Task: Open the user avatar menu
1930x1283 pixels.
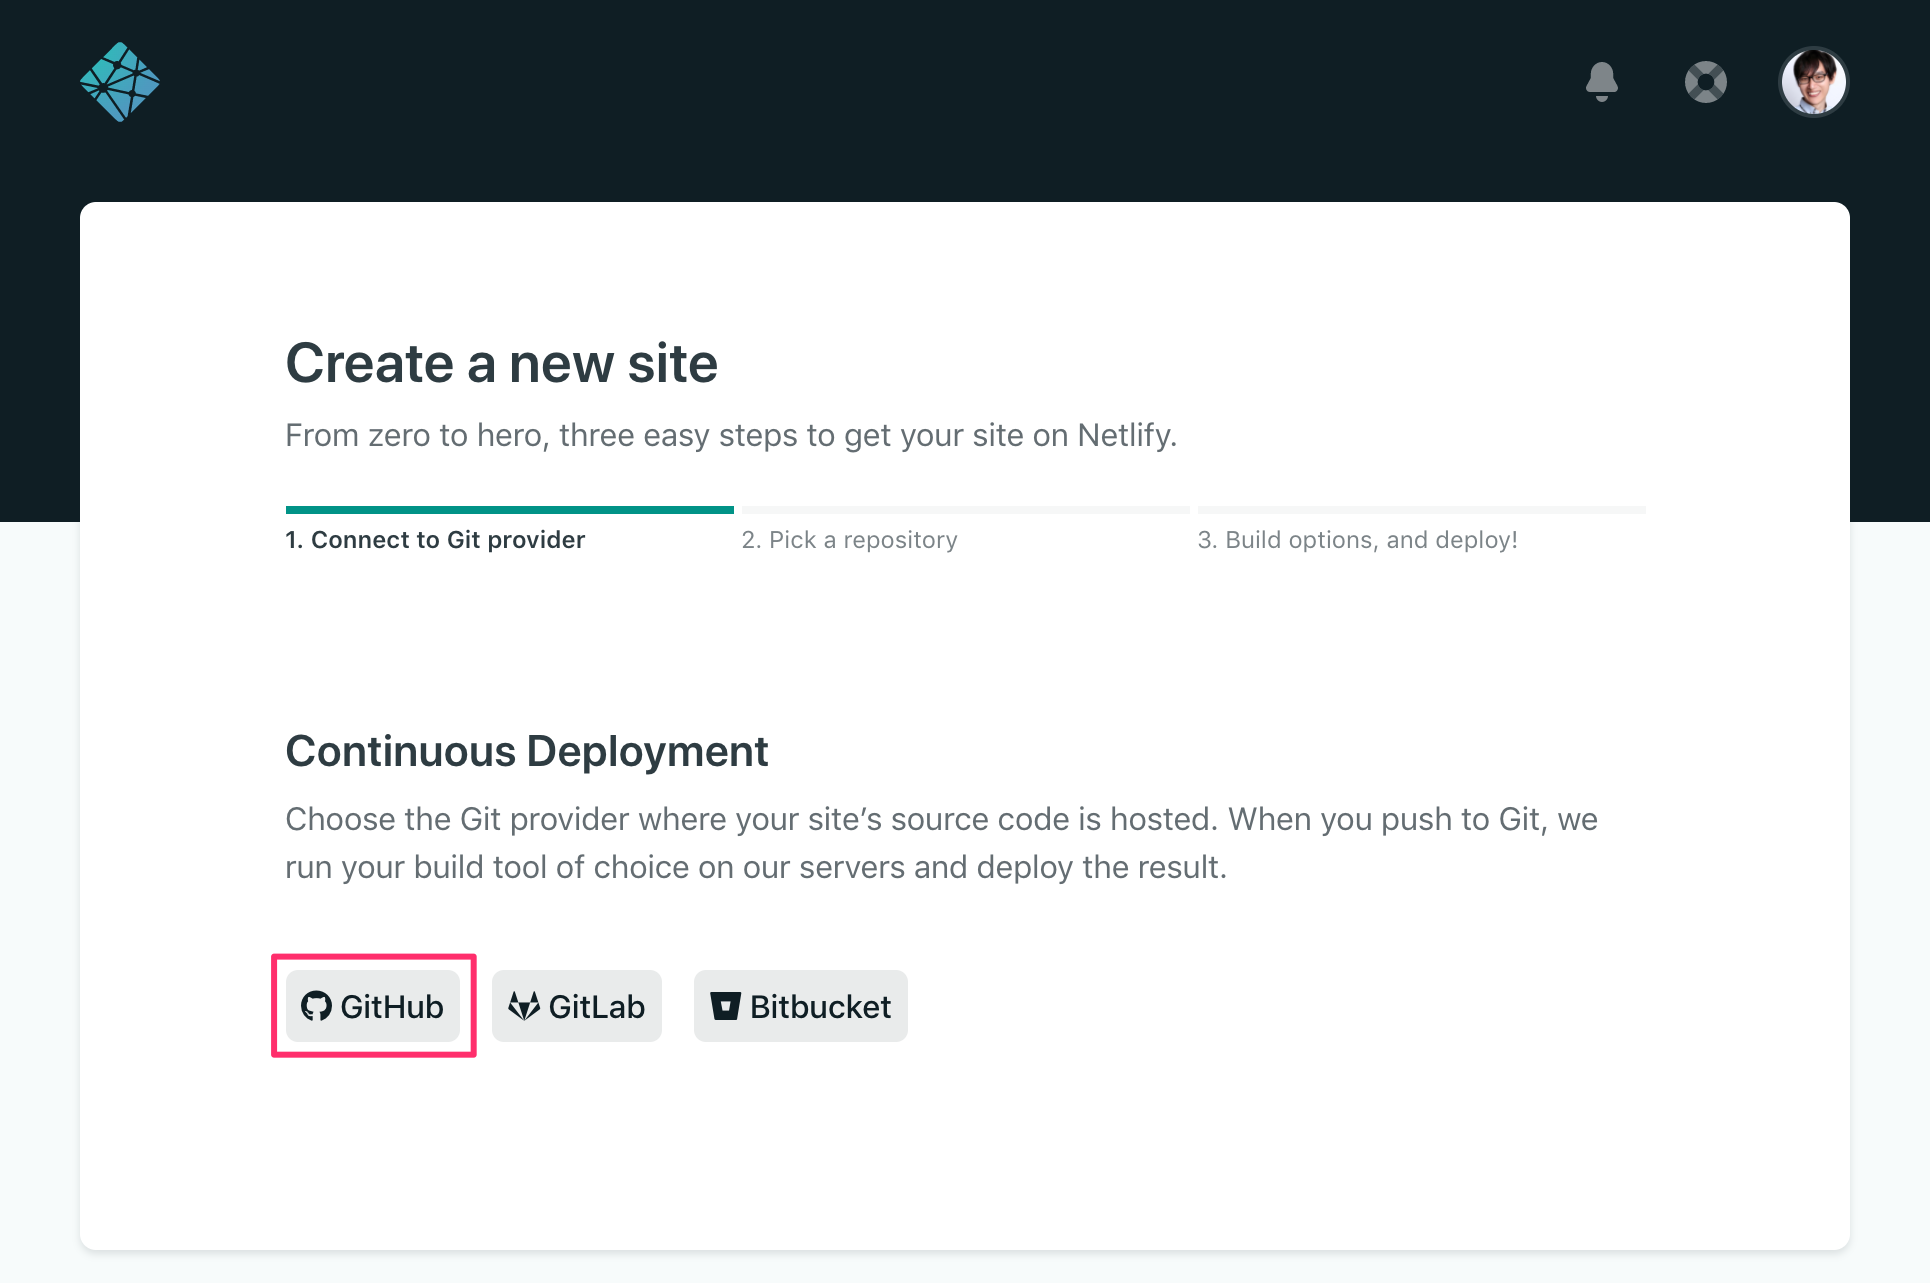Action: point(1813,82)
